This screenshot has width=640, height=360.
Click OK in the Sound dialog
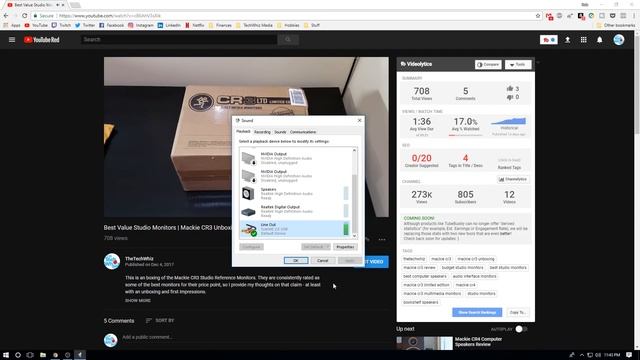point(296,260)
